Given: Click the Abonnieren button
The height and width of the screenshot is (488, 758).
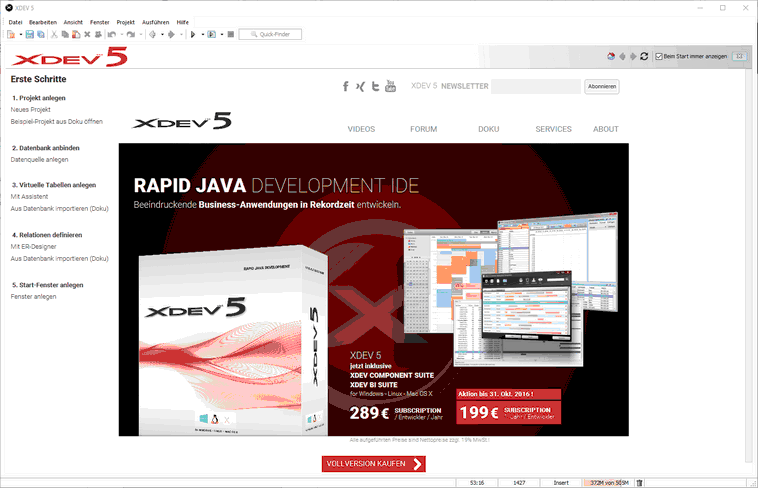Looking at the screenshot, I should pyautogui.click(x=602, y=87).
